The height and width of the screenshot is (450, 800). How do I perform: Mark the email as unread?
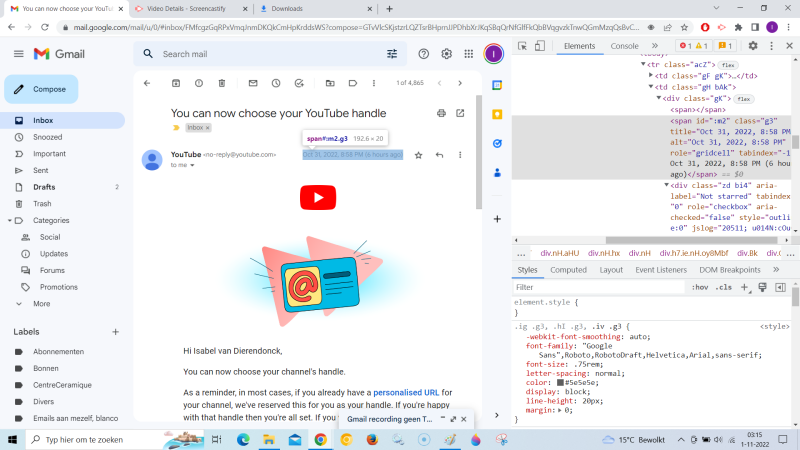point(253,83)
